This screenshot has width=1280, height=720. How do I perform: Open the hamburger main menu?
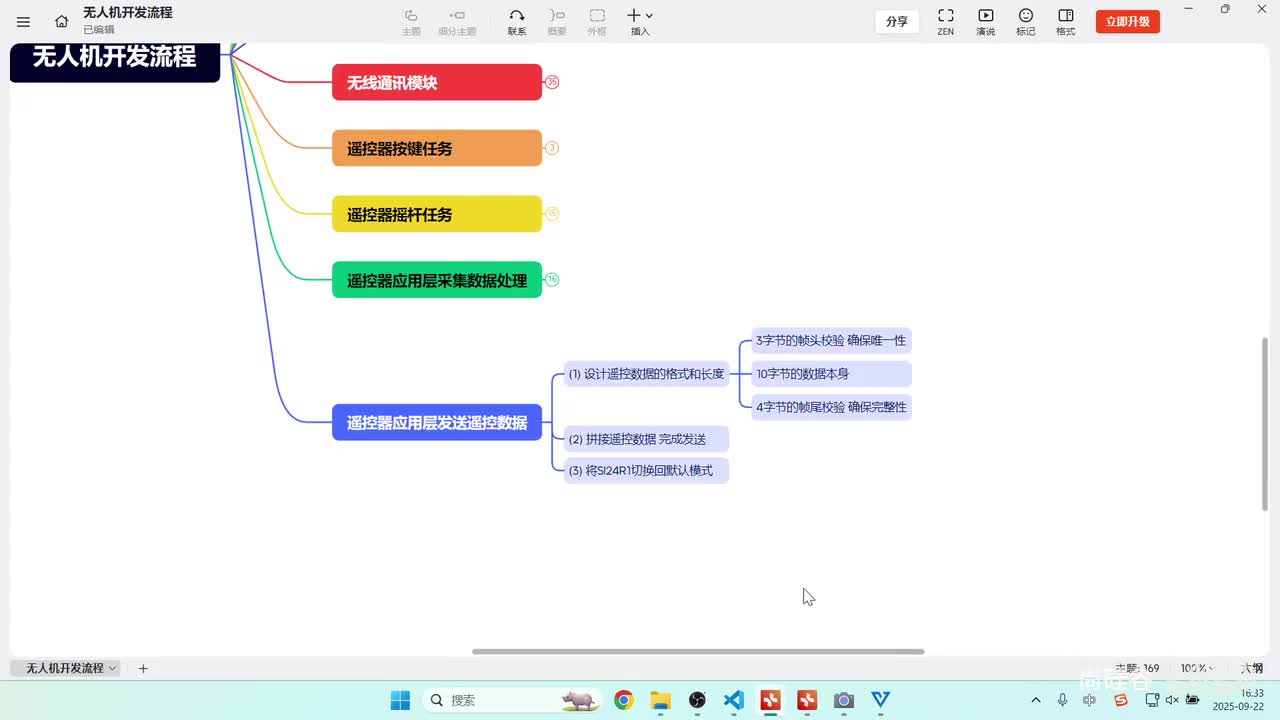(x=23, y=21)
